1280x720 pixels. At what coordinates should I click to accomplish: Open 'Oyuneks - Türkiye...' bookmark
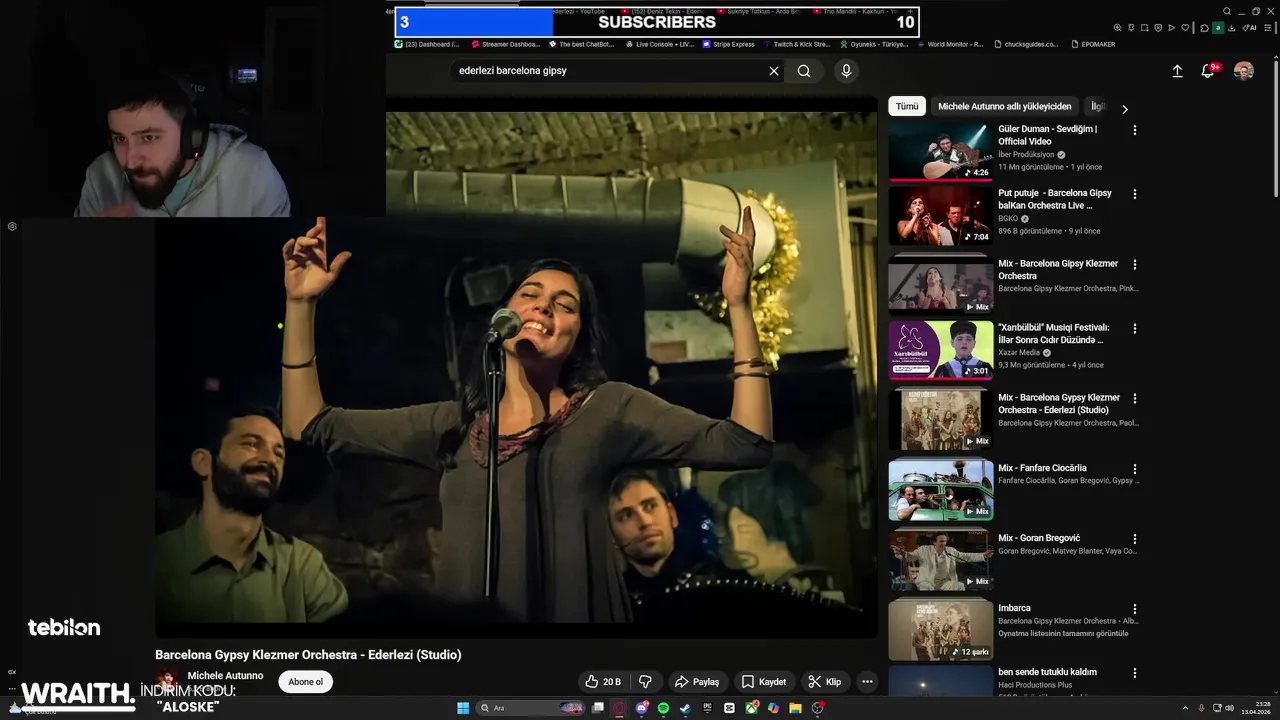[874, 44]
